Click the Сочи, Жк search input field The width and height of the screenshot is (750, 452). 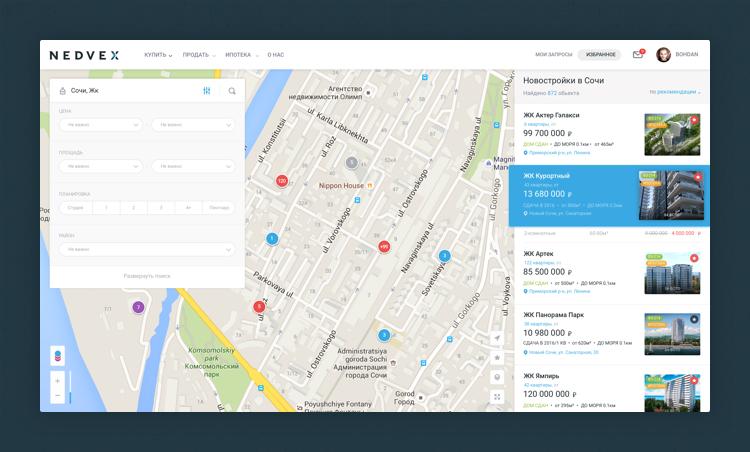point(125,91)
